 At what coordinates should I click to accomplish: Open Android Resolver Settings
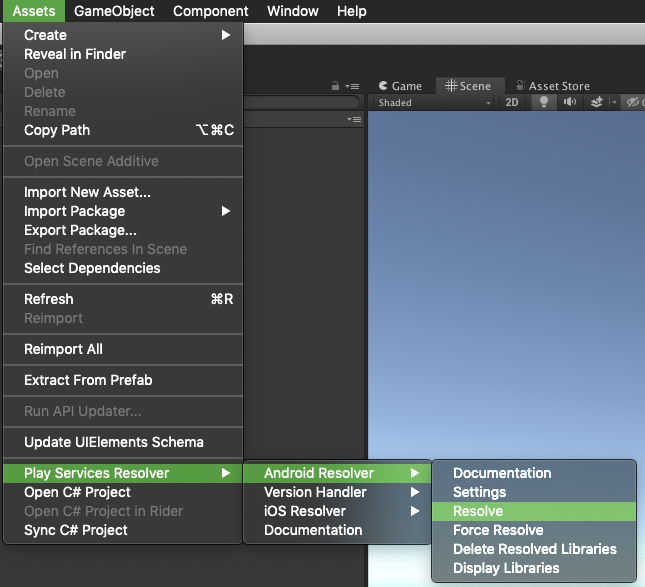[x=534, y=492]
